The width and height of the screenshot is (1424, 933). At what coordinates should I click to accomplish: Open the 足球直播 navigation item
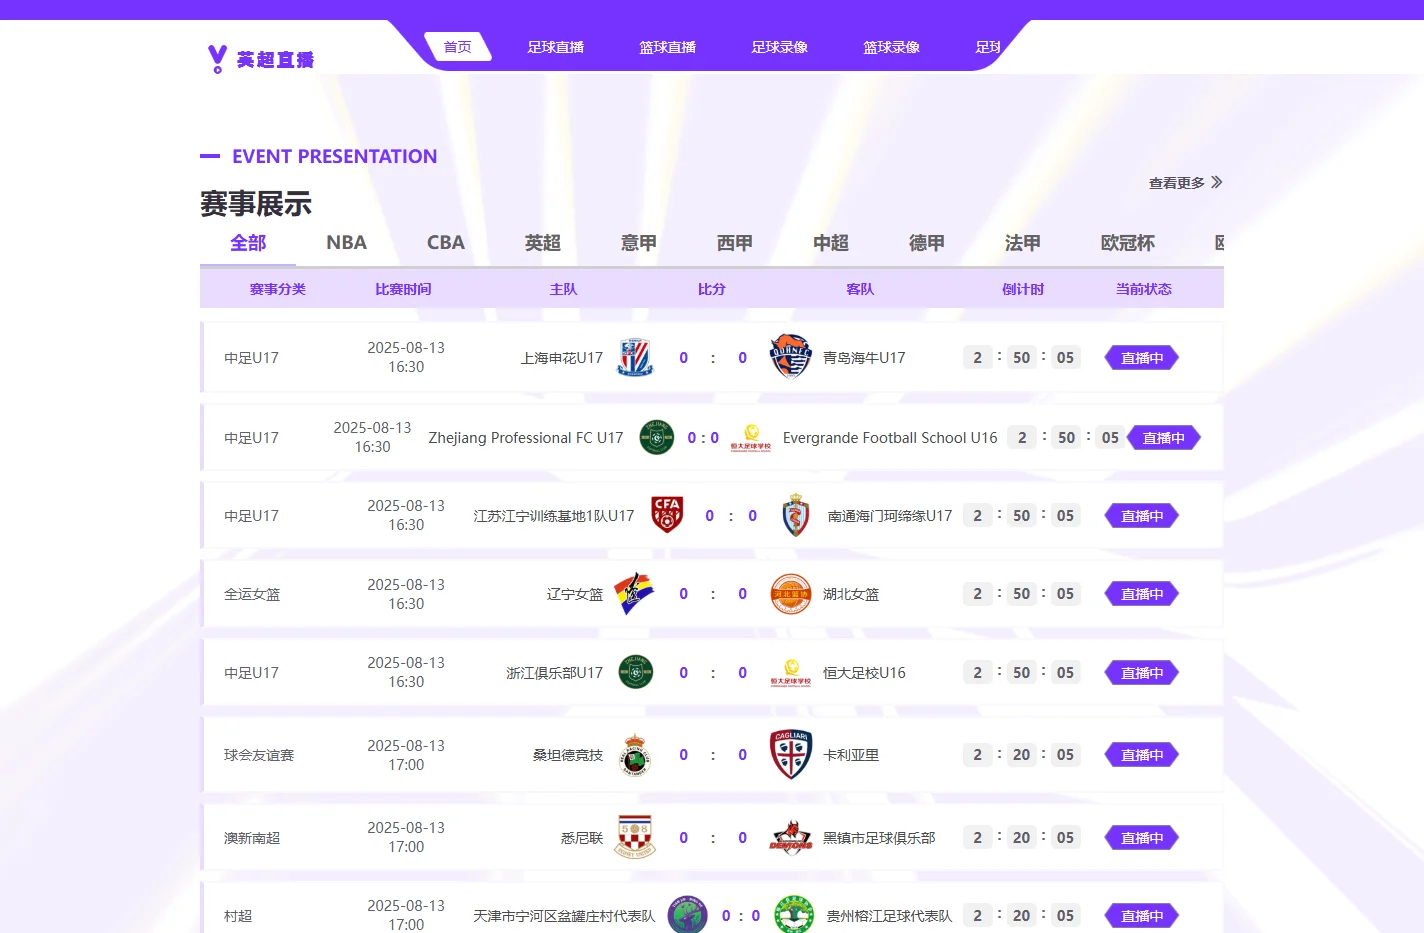[556, 47]
